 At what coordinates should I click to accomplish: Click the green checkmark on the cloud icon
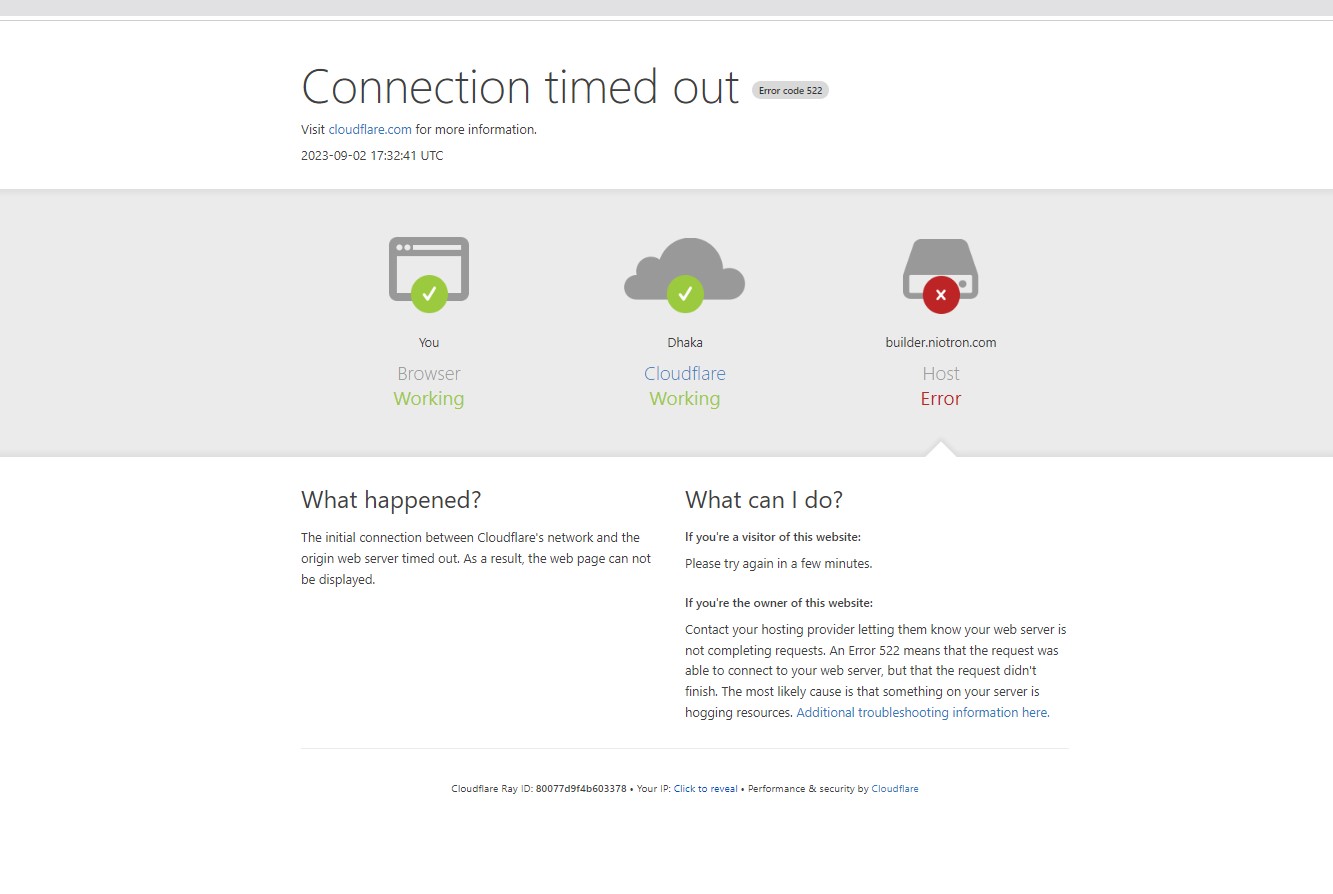point(685,294)
